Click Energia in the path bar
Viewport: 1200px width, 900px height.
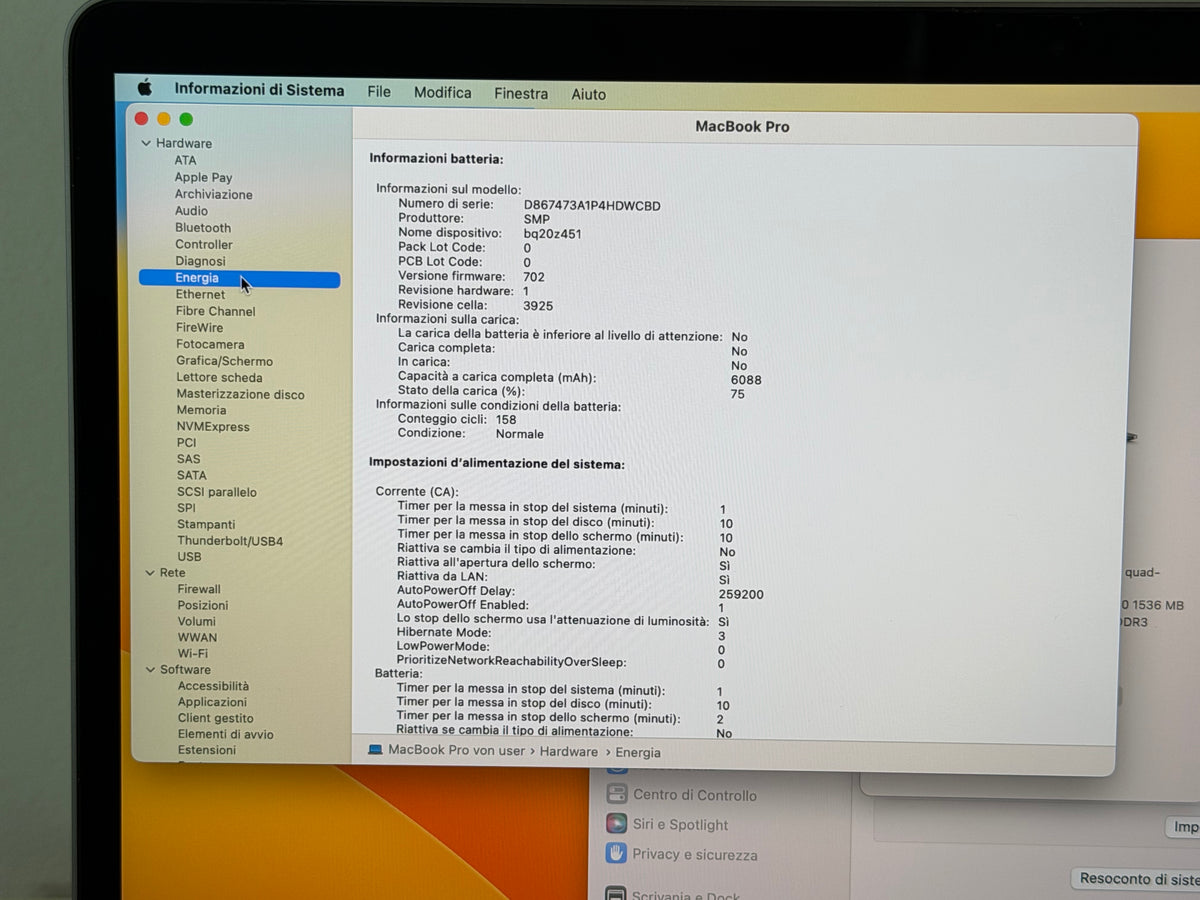click(638, 753)
